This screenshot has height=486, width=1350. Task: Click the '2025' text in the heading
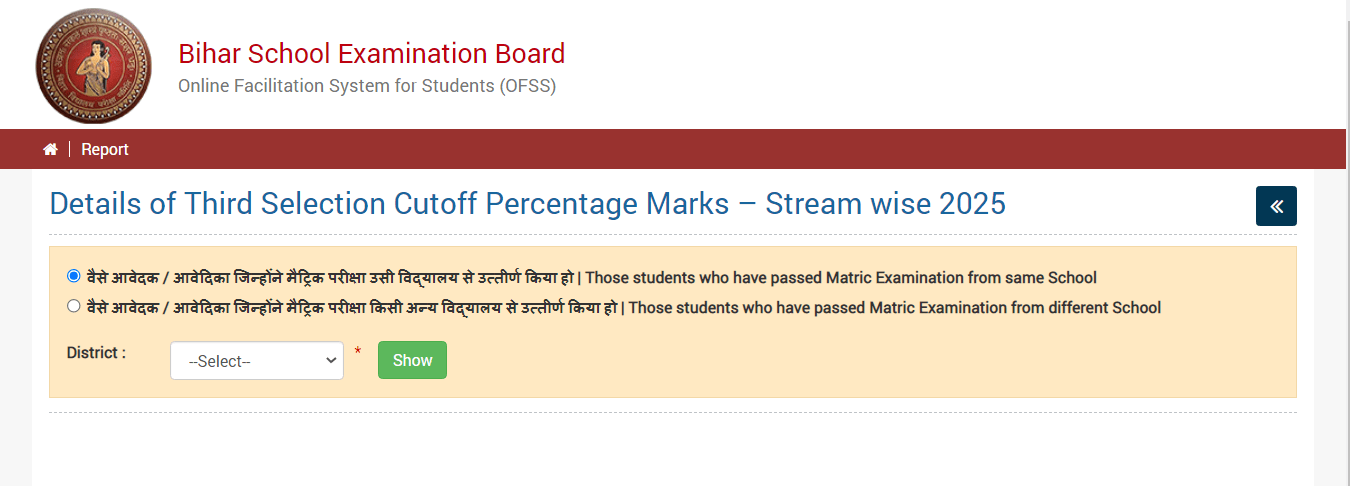coord(972,204)
